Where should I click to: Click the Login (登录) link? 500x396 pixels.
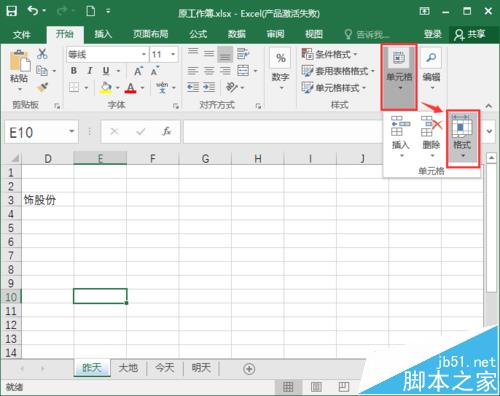click(433, 34)
